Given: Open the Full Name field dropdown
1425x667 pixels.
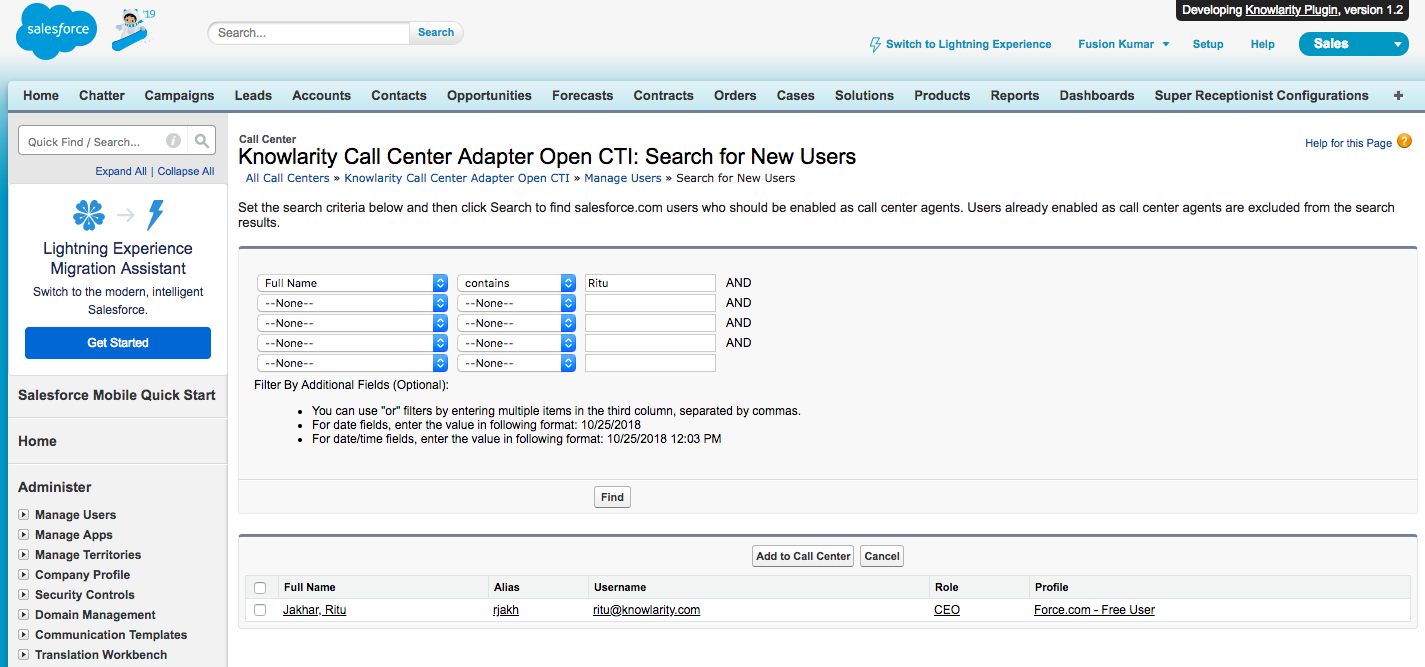Looking at the screenshot, I should pos(352,283).
